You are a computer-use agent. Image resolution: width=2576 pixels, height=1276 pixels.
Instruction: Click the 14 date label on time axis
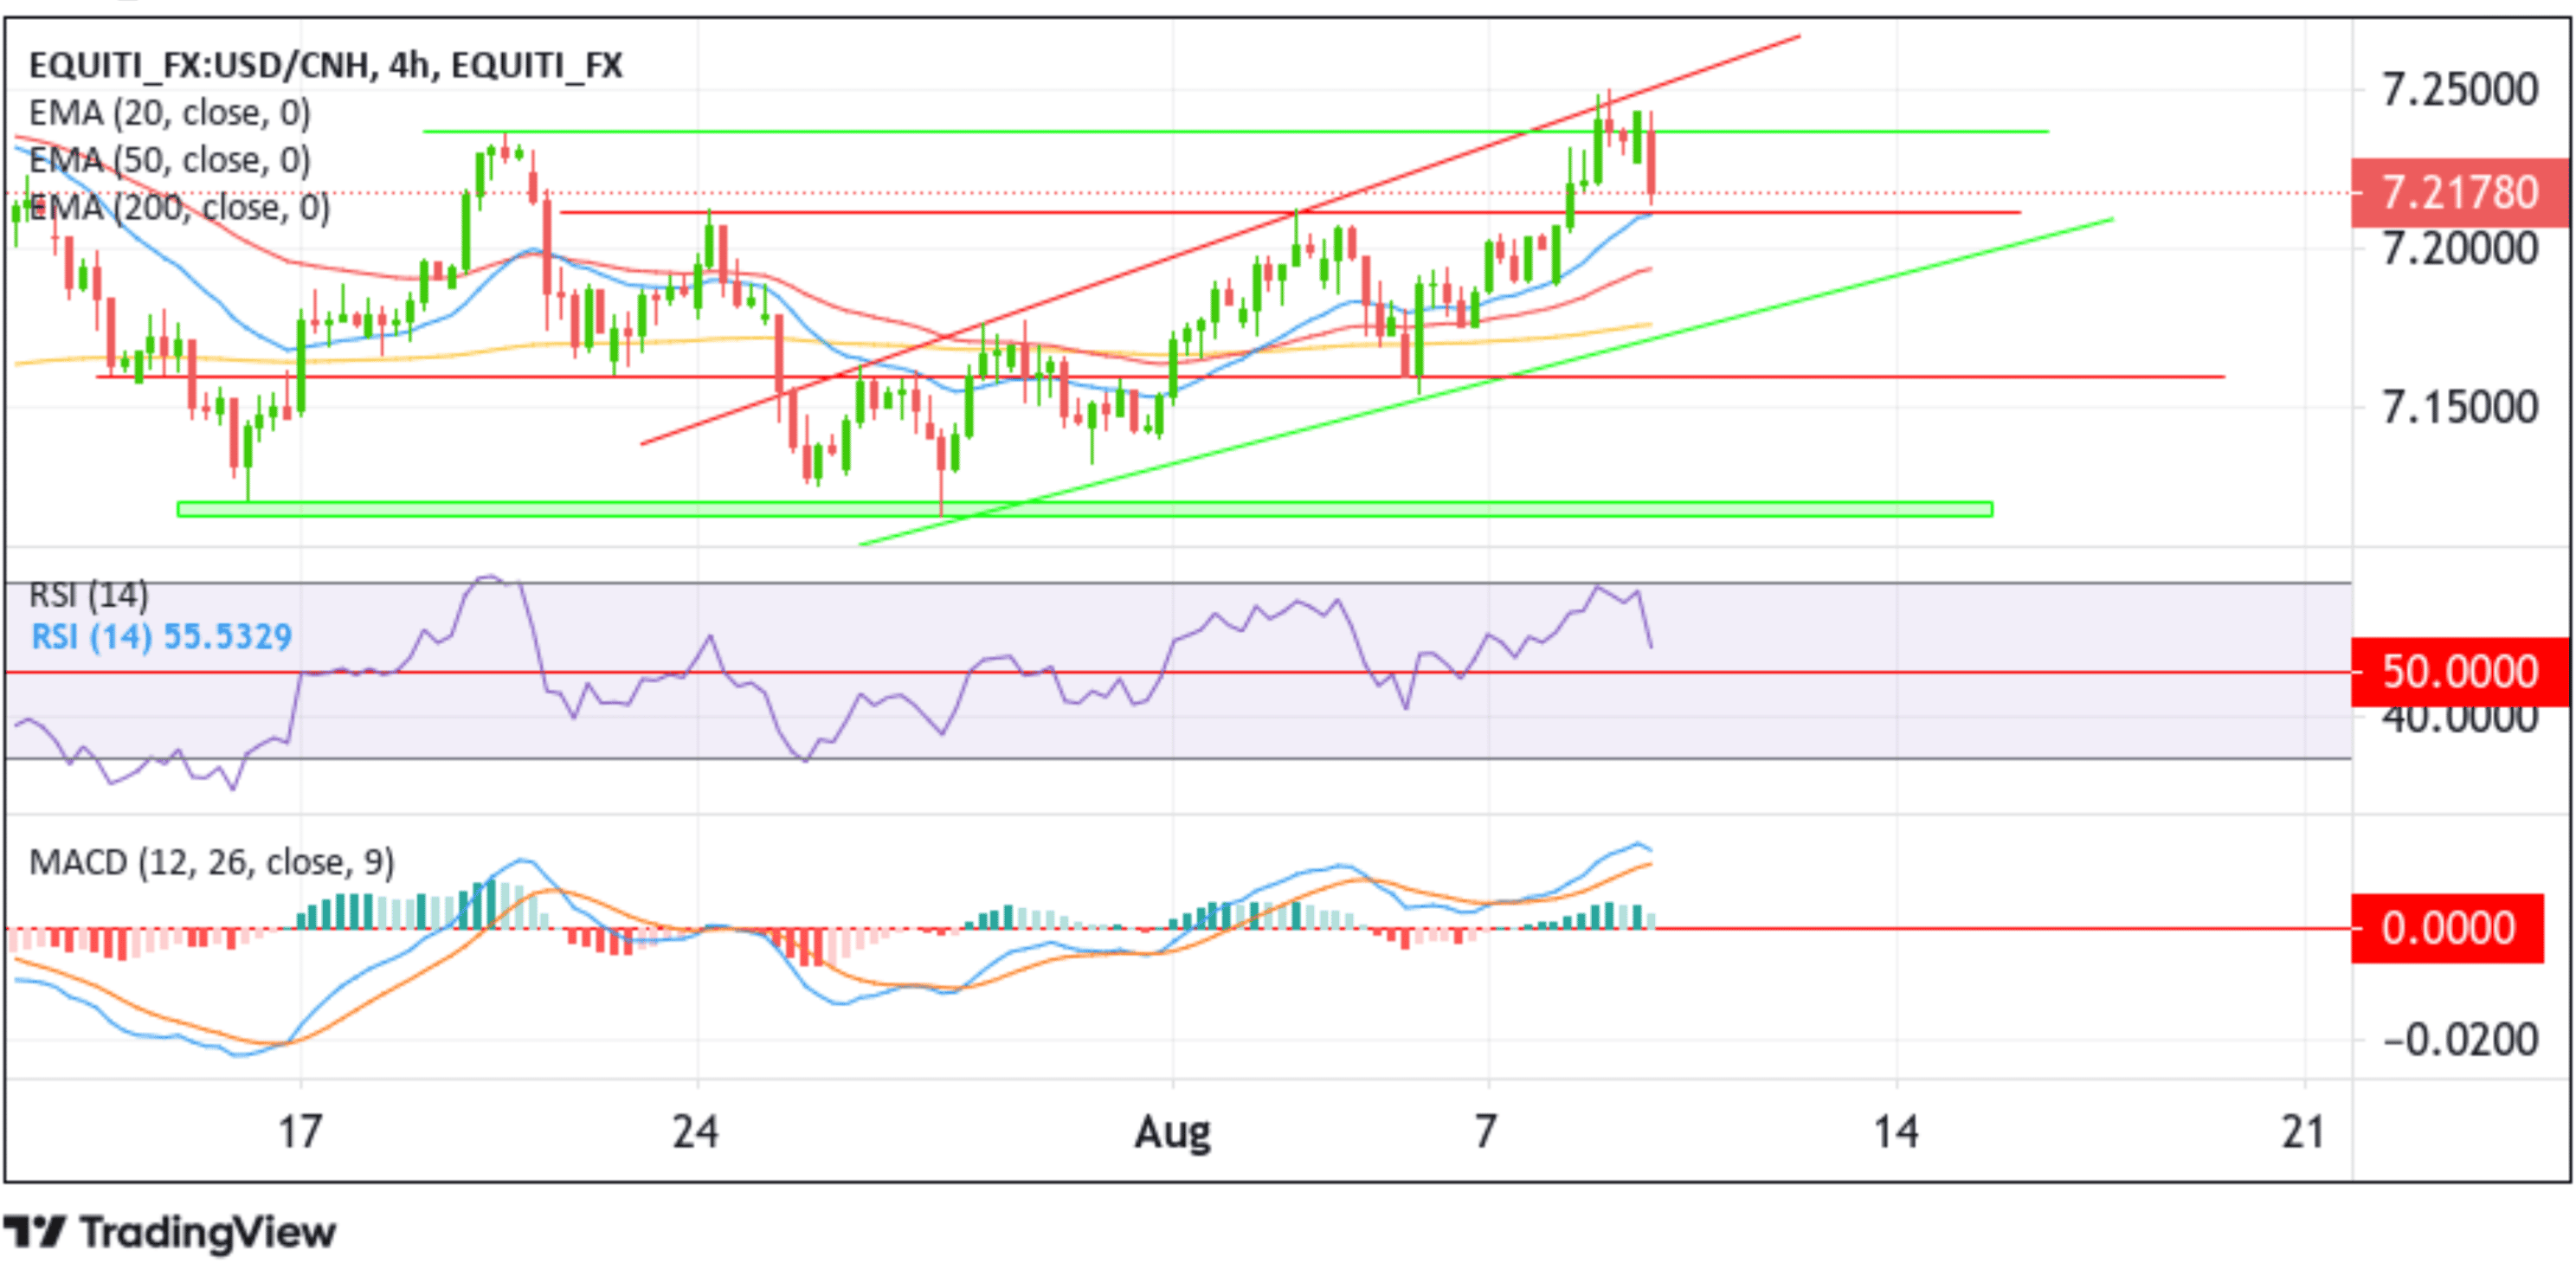pyautogui.click(x=1896, y=1133)
